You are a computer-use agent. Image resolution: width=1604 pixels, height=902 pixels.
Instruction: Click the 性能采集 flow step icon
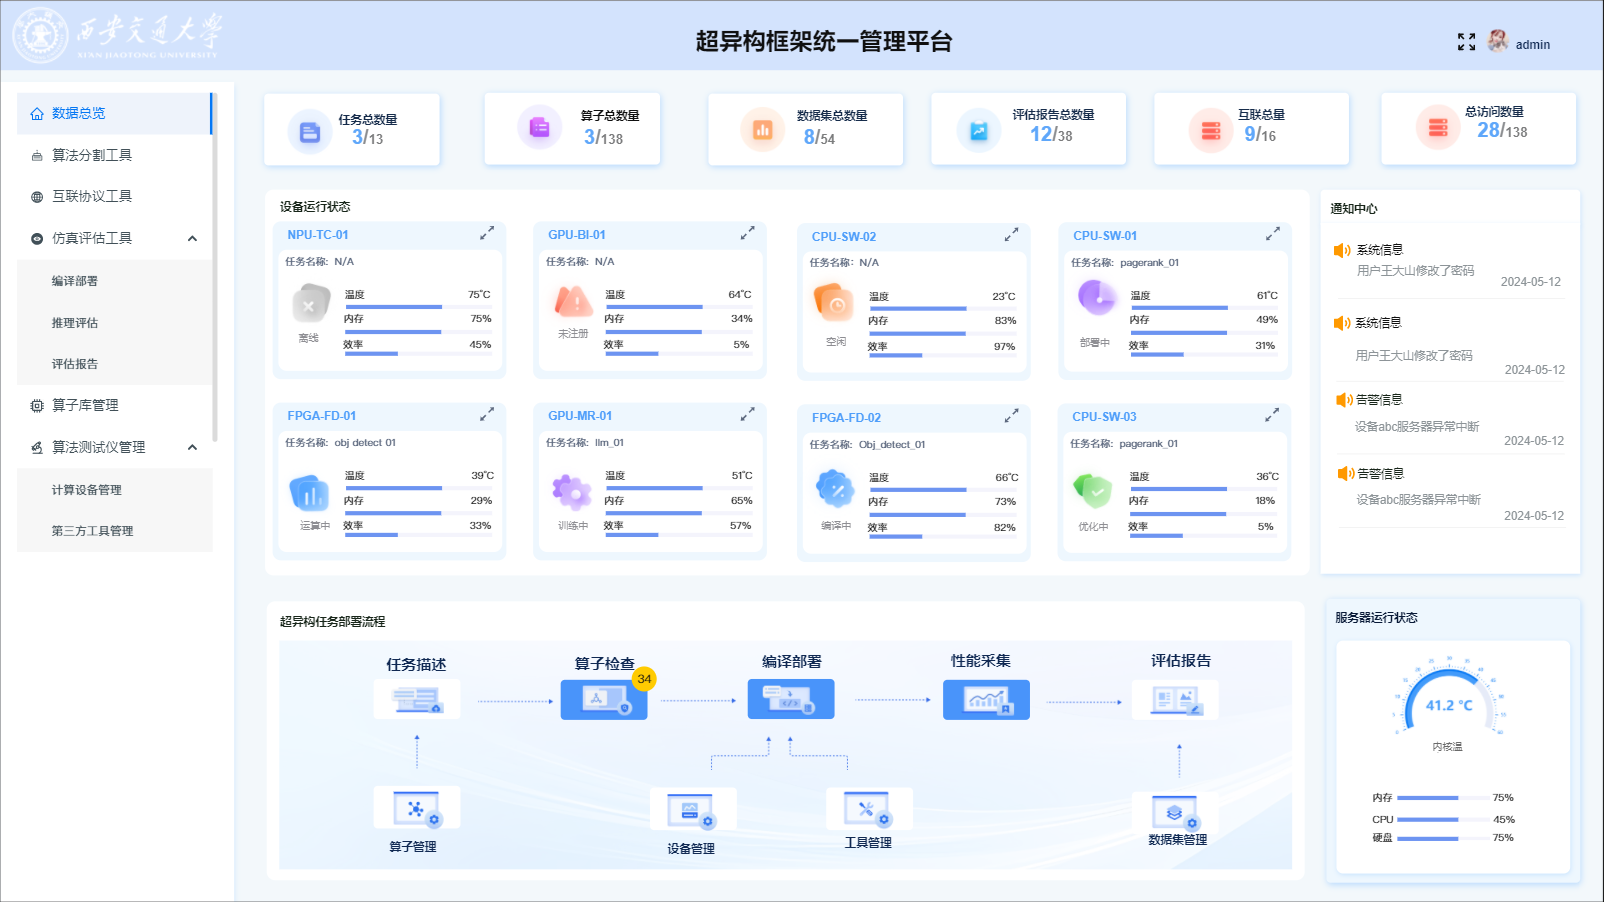click(986, 699)
